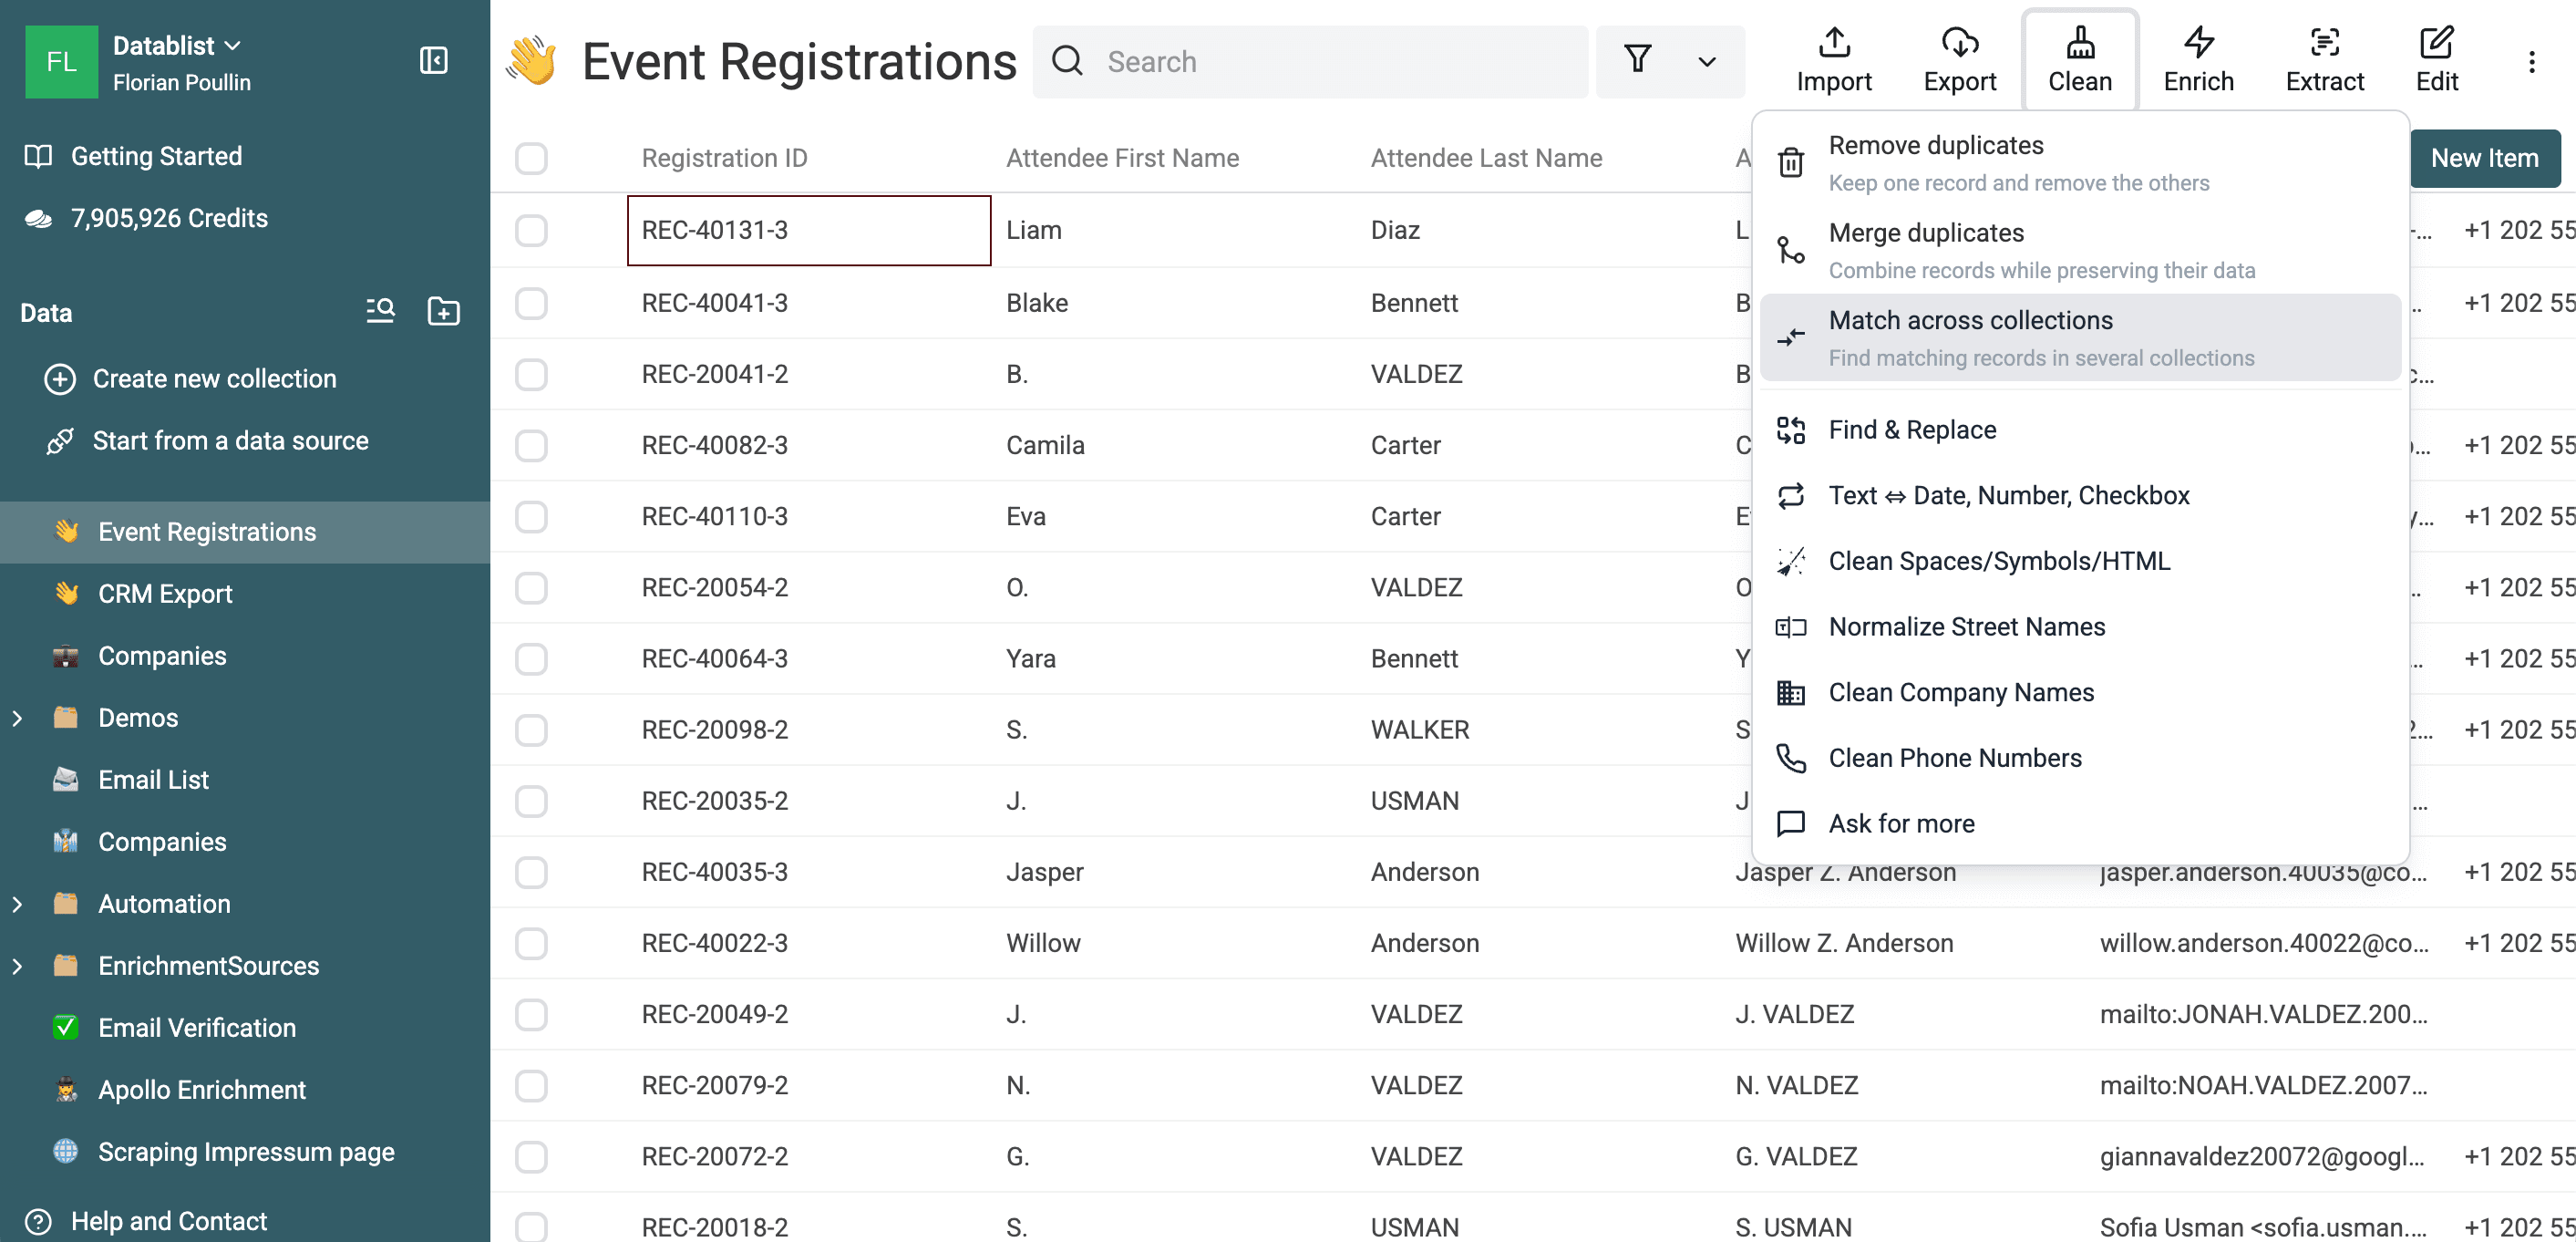Choose Normalize Street Names
This screenshot has height=1242, width=2576.
tap(2080, 627)
